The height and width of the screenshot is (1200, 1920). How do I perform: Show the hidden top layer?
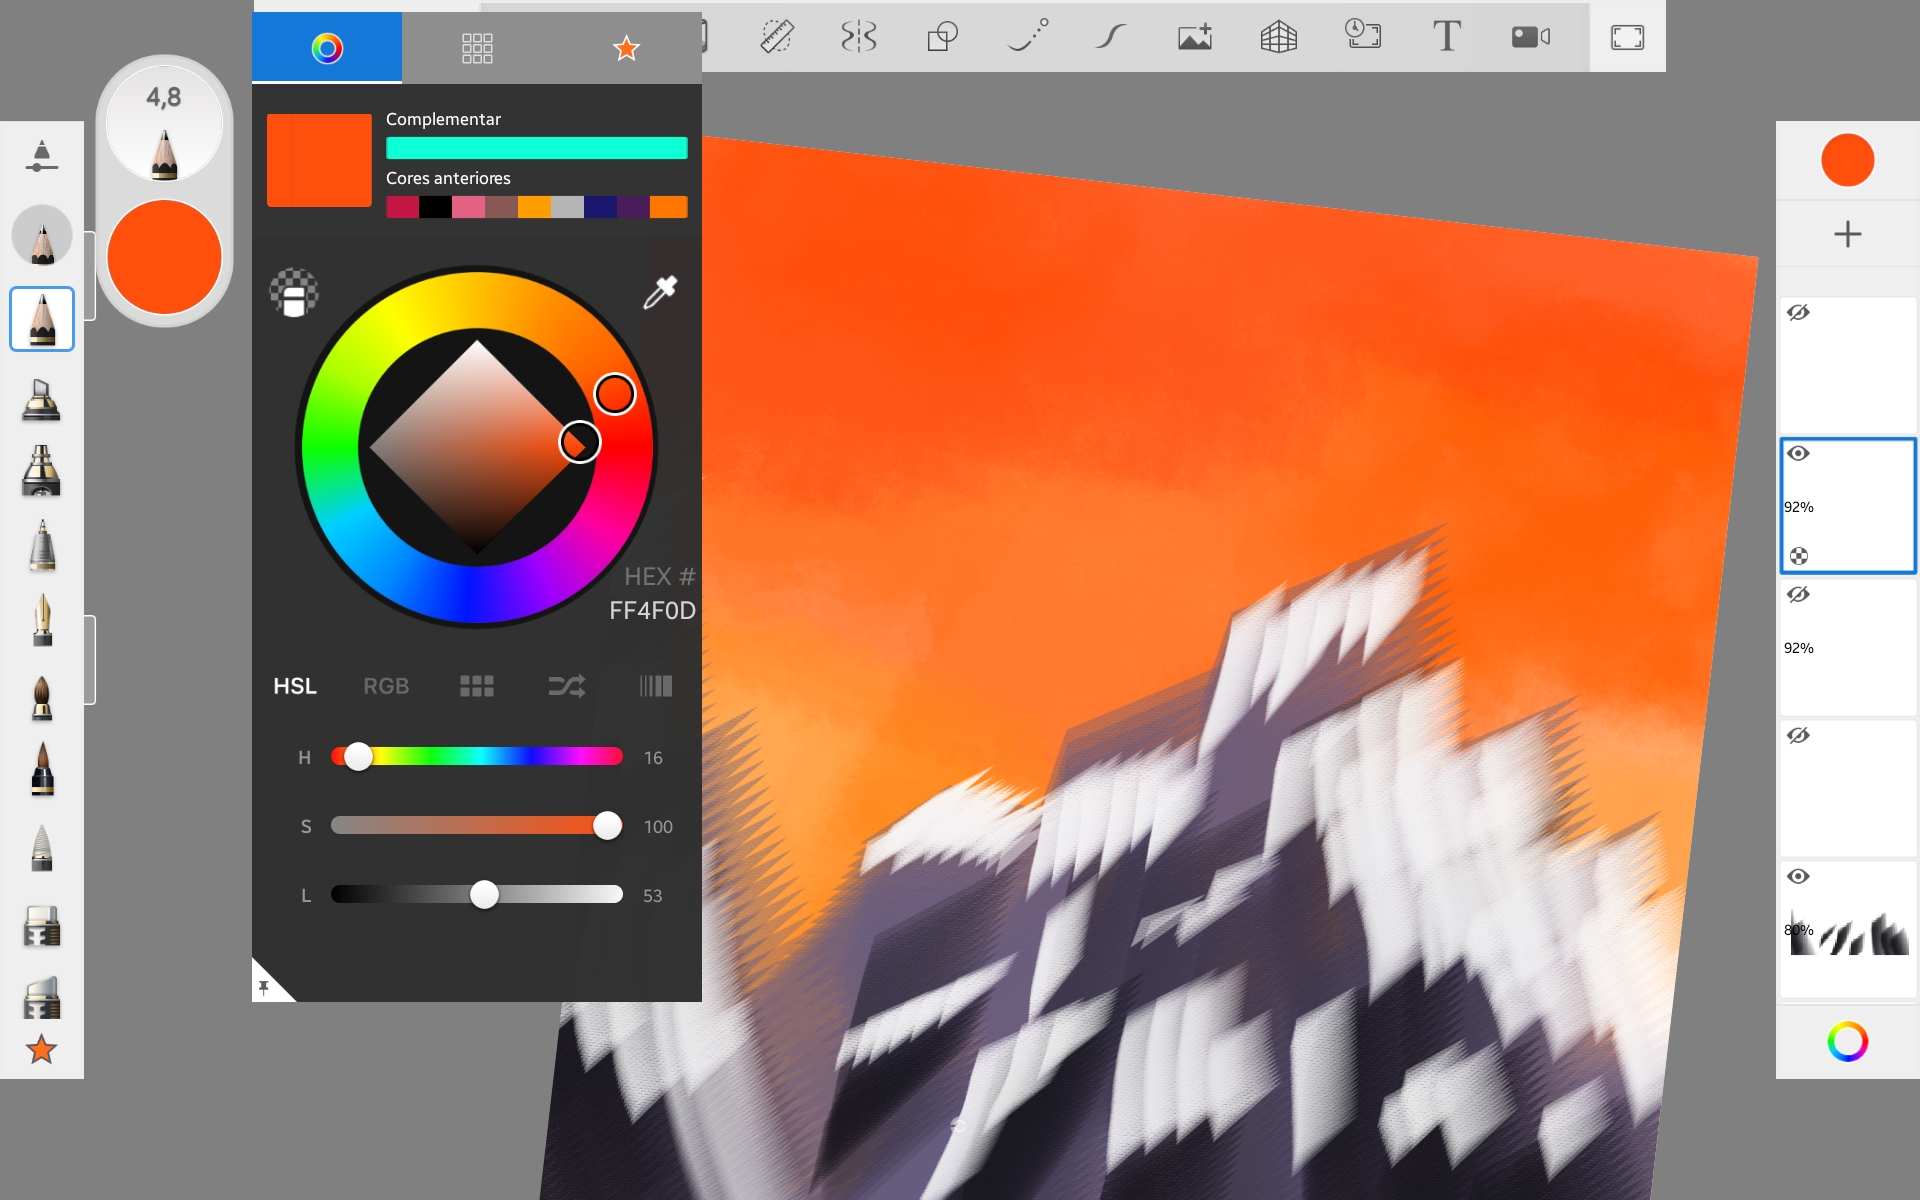coord(1798,313)
